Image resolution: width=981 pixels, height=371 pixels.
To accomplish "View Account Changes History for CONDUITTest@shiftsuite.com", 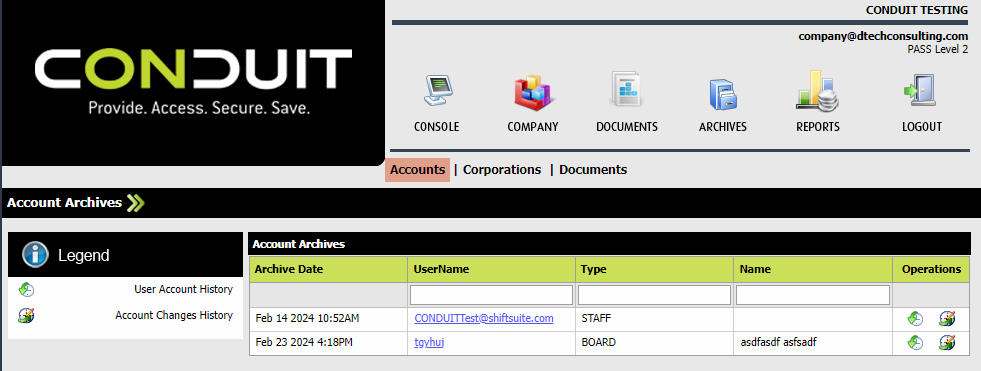I will tap(947, 319).
